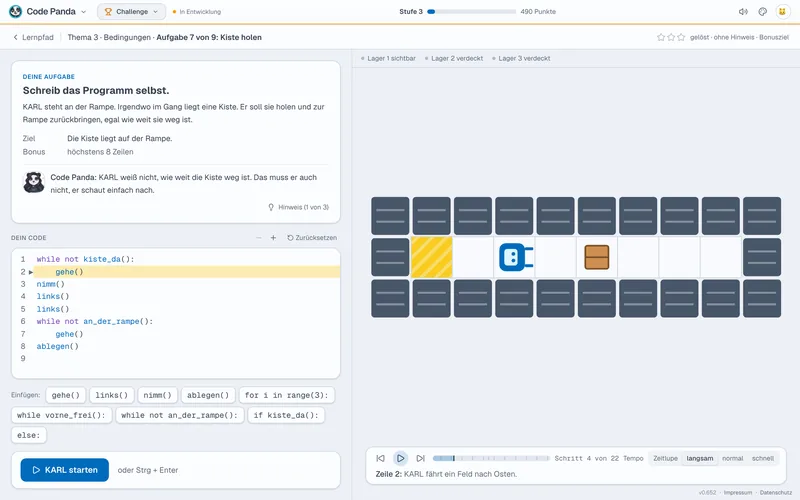Viewport: 800px width, 500px height.
Task: Insert gehe() snippet
Action: click(x=66, y=395)
